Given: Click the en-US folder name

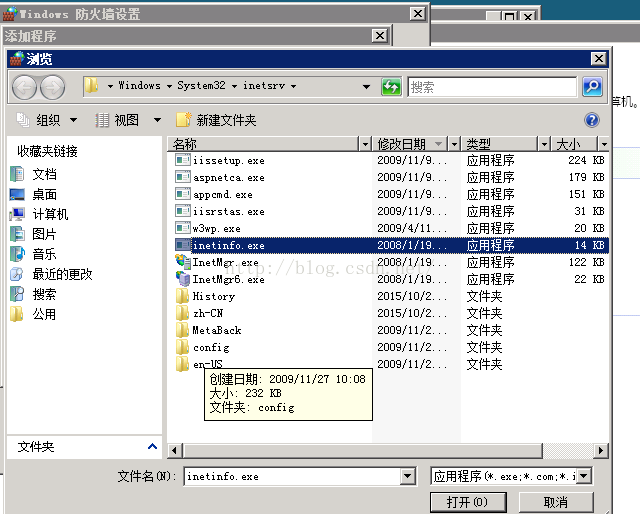Looking at the screenshot, I should 208,364.
